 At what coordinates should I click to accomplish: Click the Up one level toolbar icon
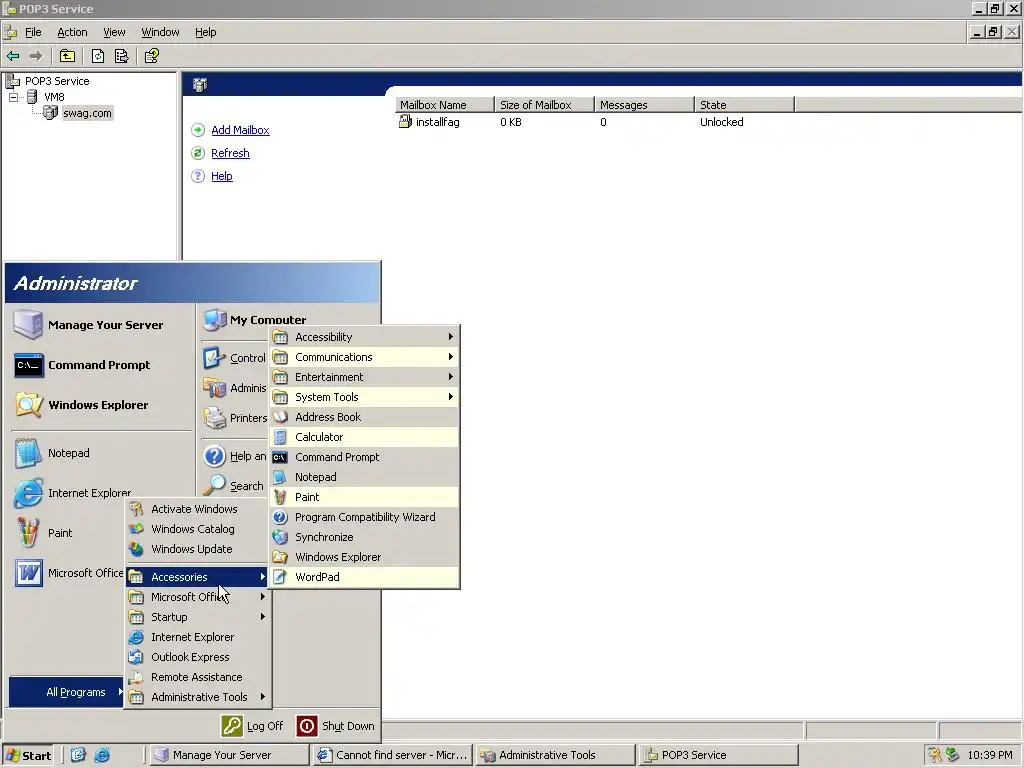(x=67, y=56)
